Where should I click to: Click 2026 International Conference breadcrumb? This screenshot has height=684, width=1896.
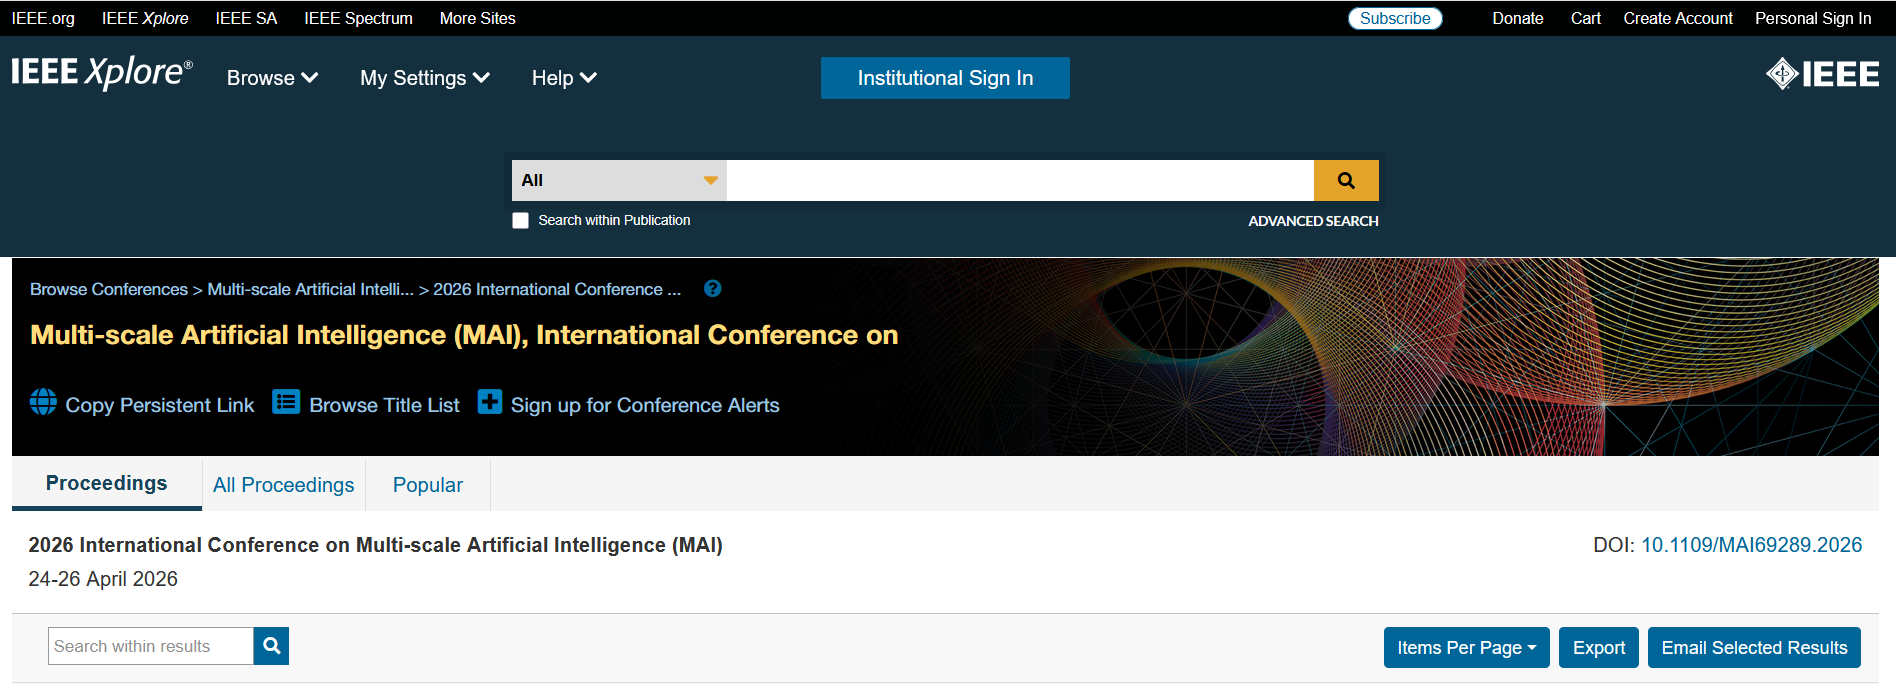coord(557,289)
